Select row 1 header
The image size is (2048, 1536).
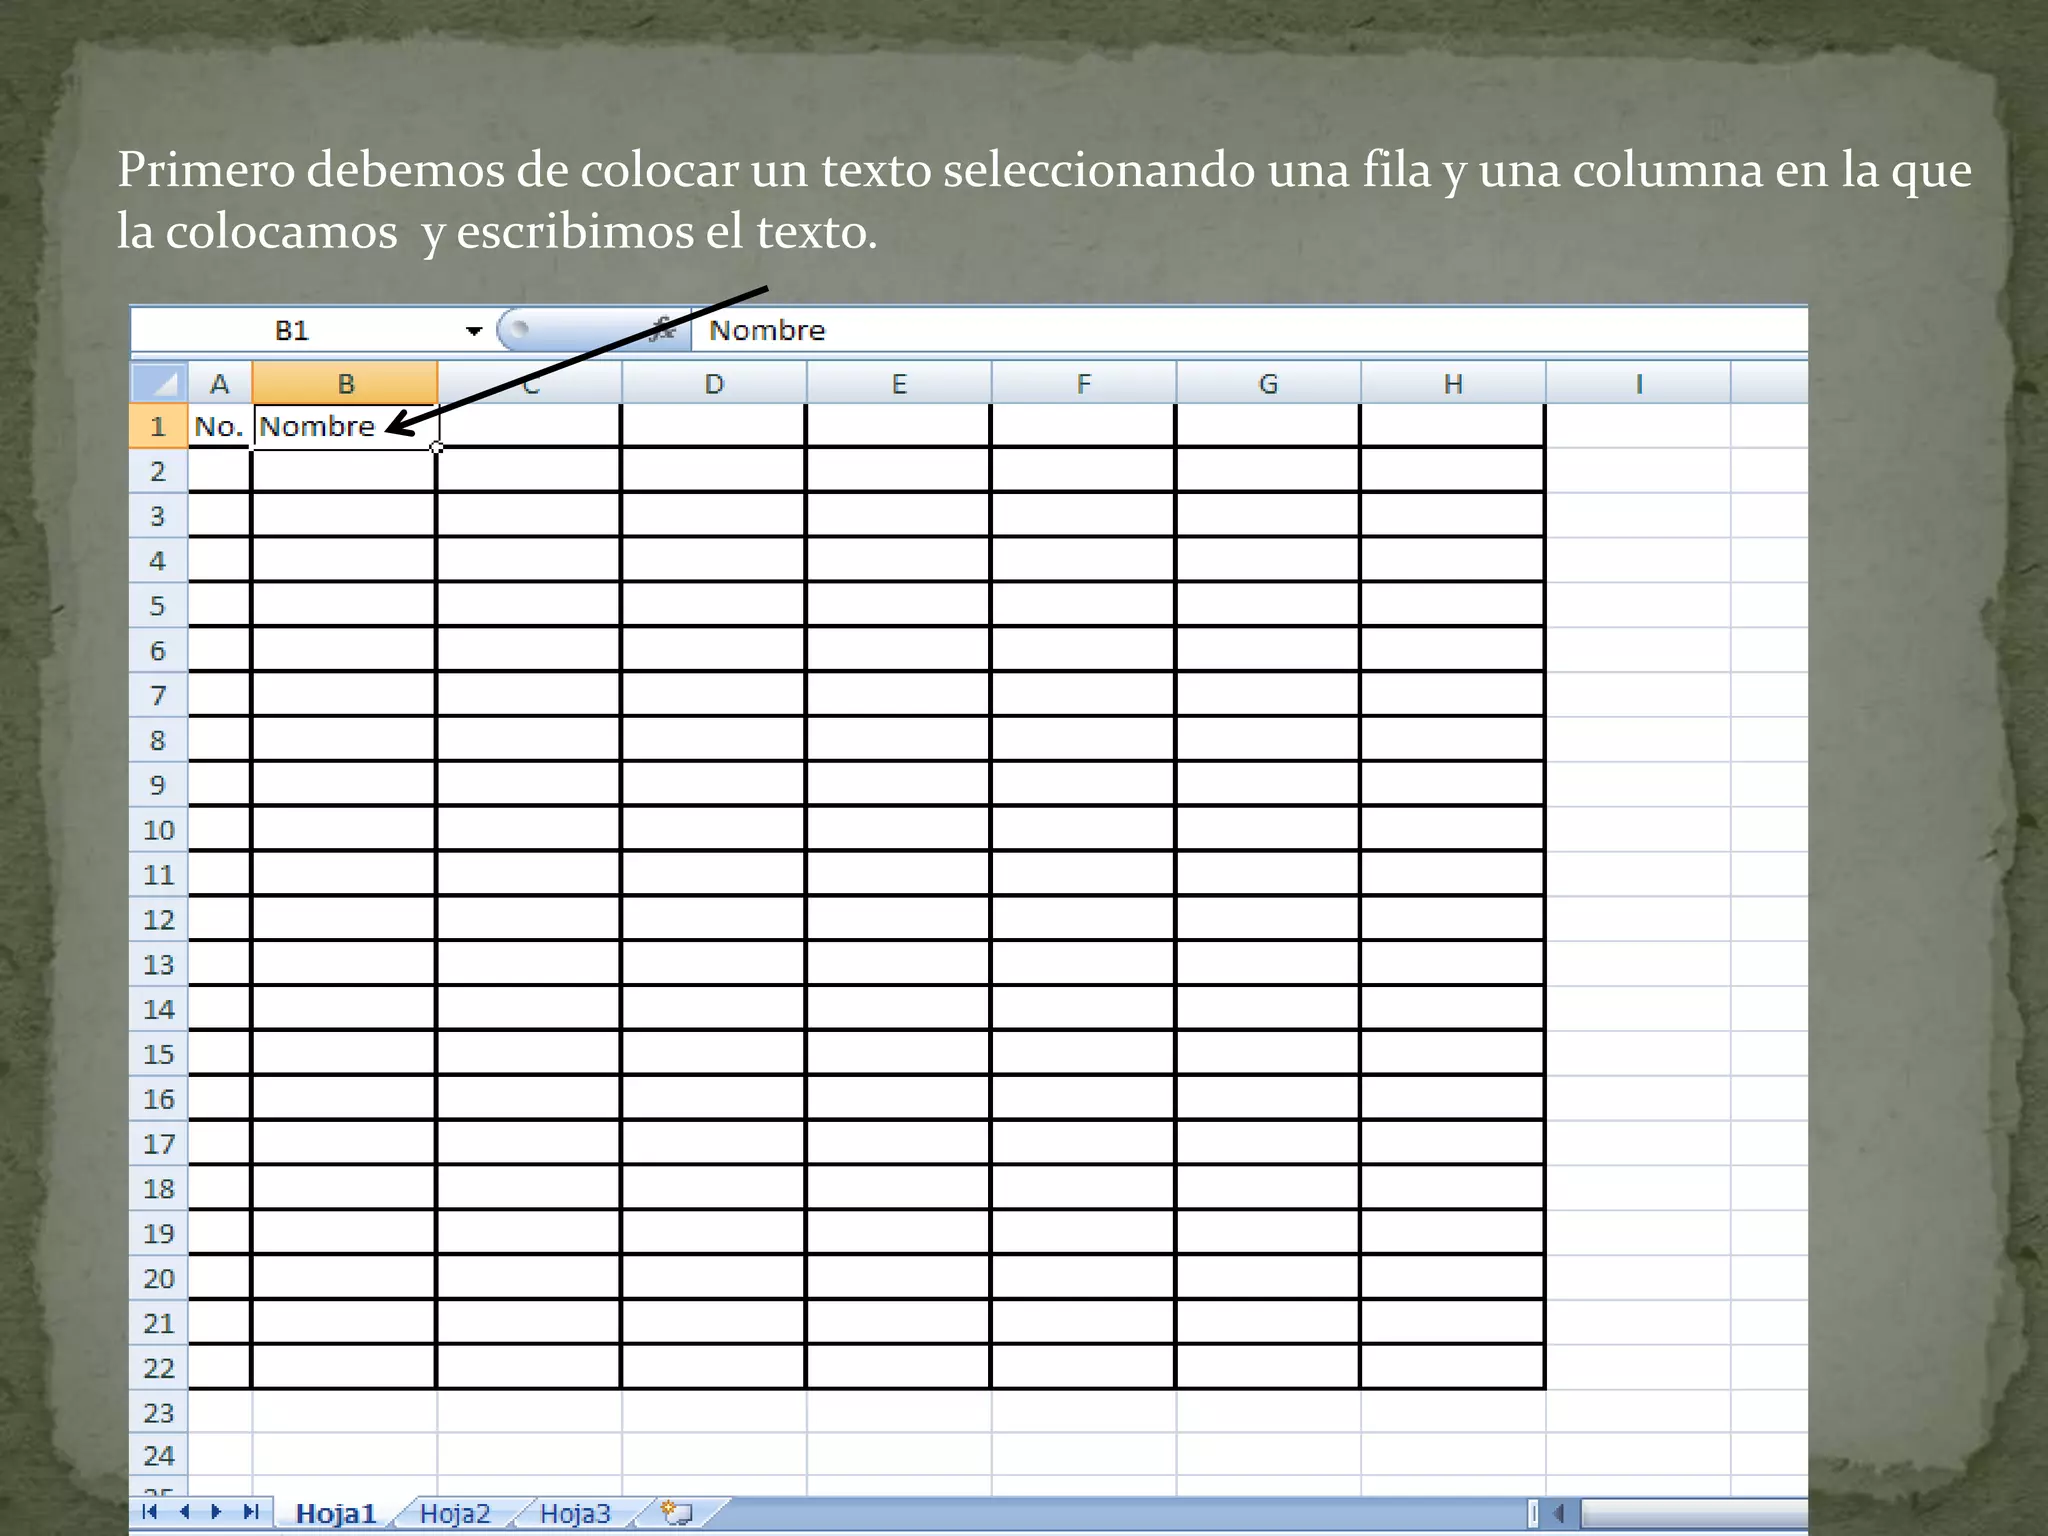[158, 426]
